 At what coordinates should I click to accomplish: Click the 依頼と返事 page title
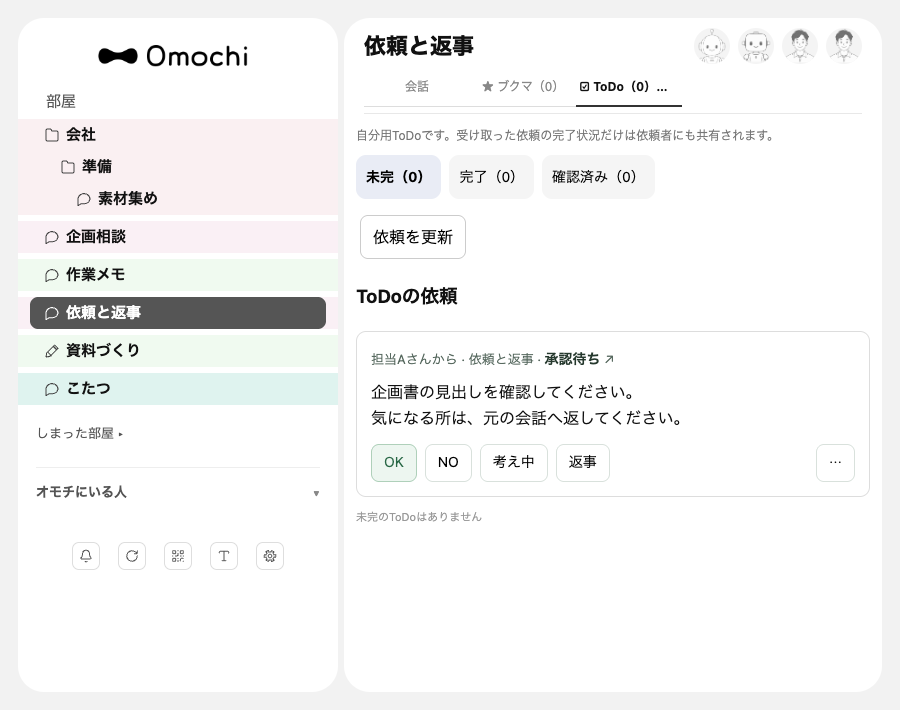pyautogui.click(x=419, y=46)
